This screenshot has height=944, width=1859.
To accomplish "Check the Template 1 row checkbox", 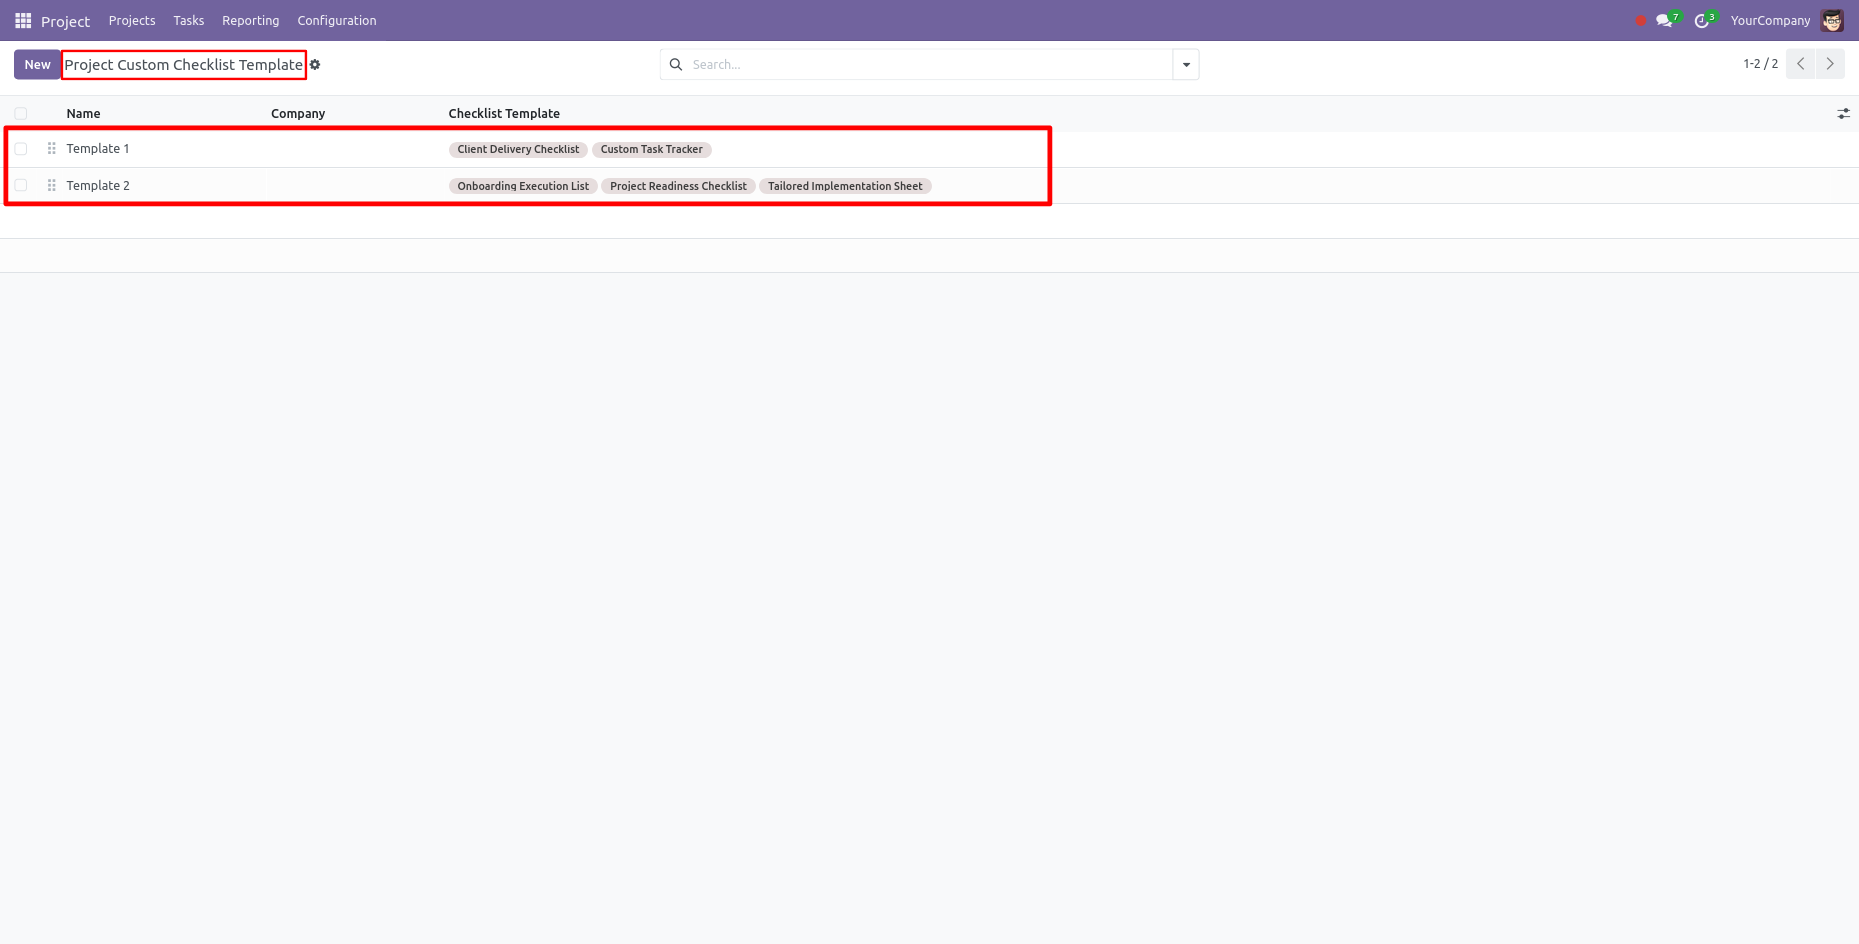I will coord(21,149).
